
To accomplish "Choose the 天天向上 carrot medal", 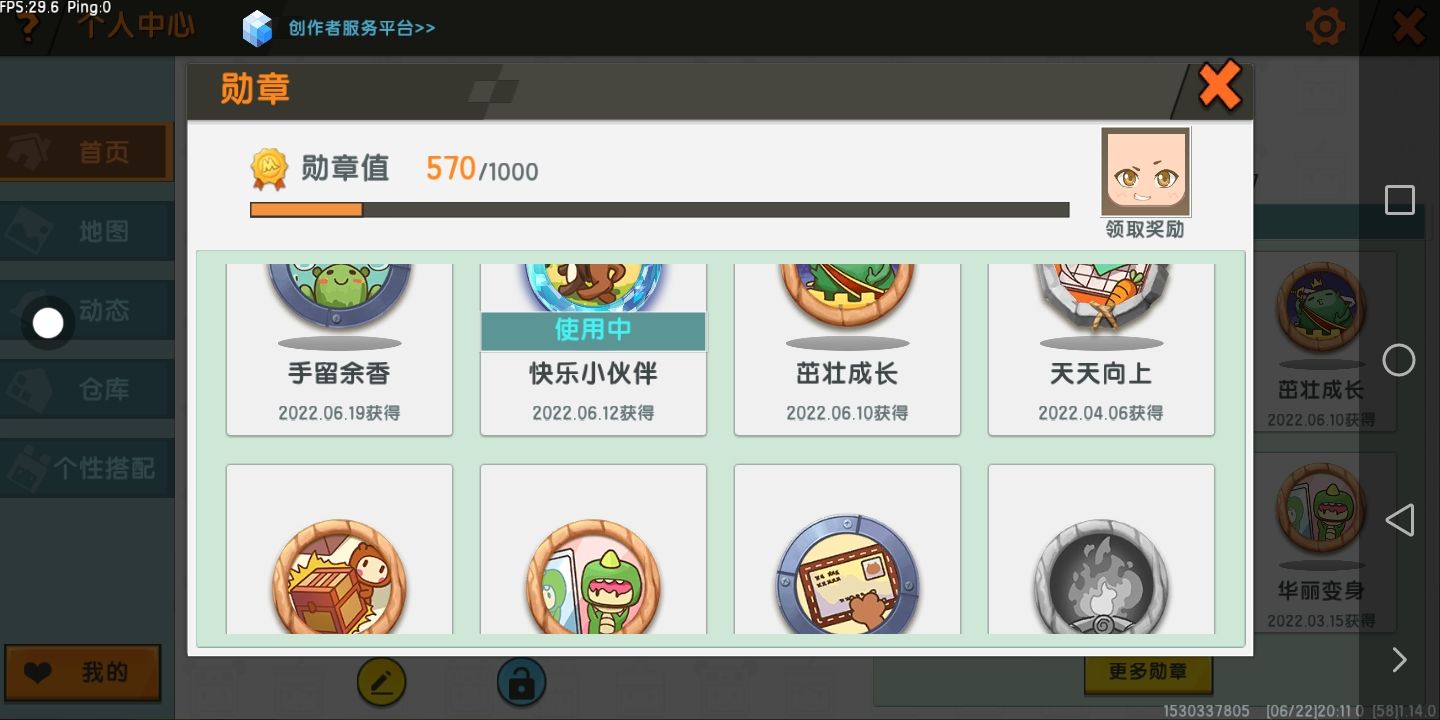I will pos(1101,349).
